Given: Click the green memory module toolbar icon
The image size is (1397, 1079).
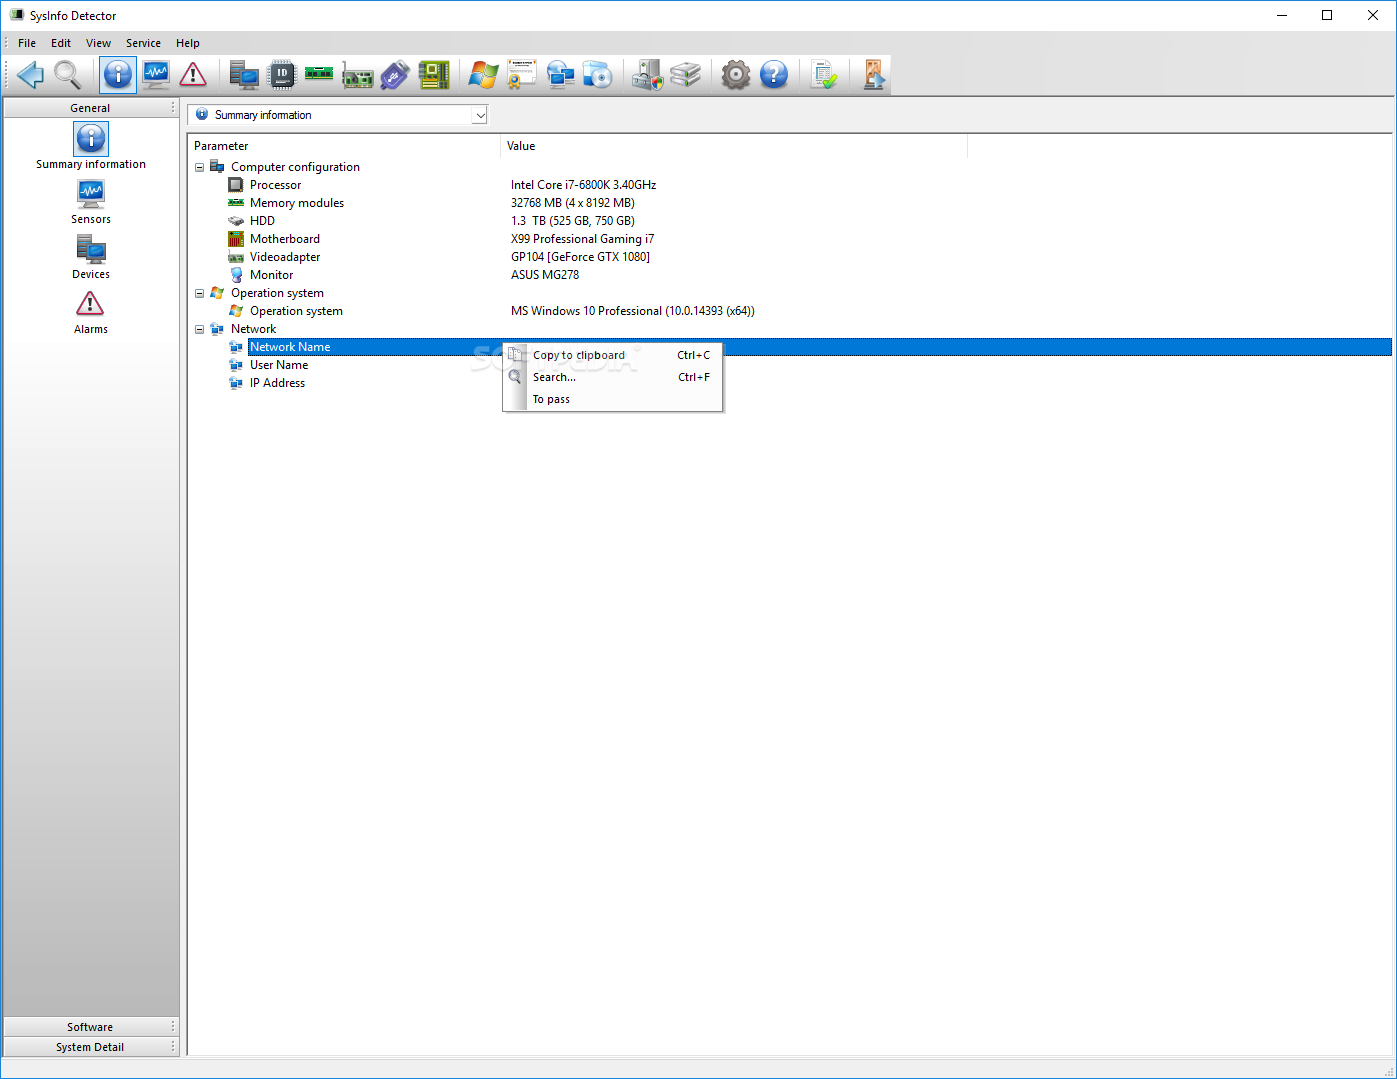Looking at the screenshot, I should coord(319,75).
